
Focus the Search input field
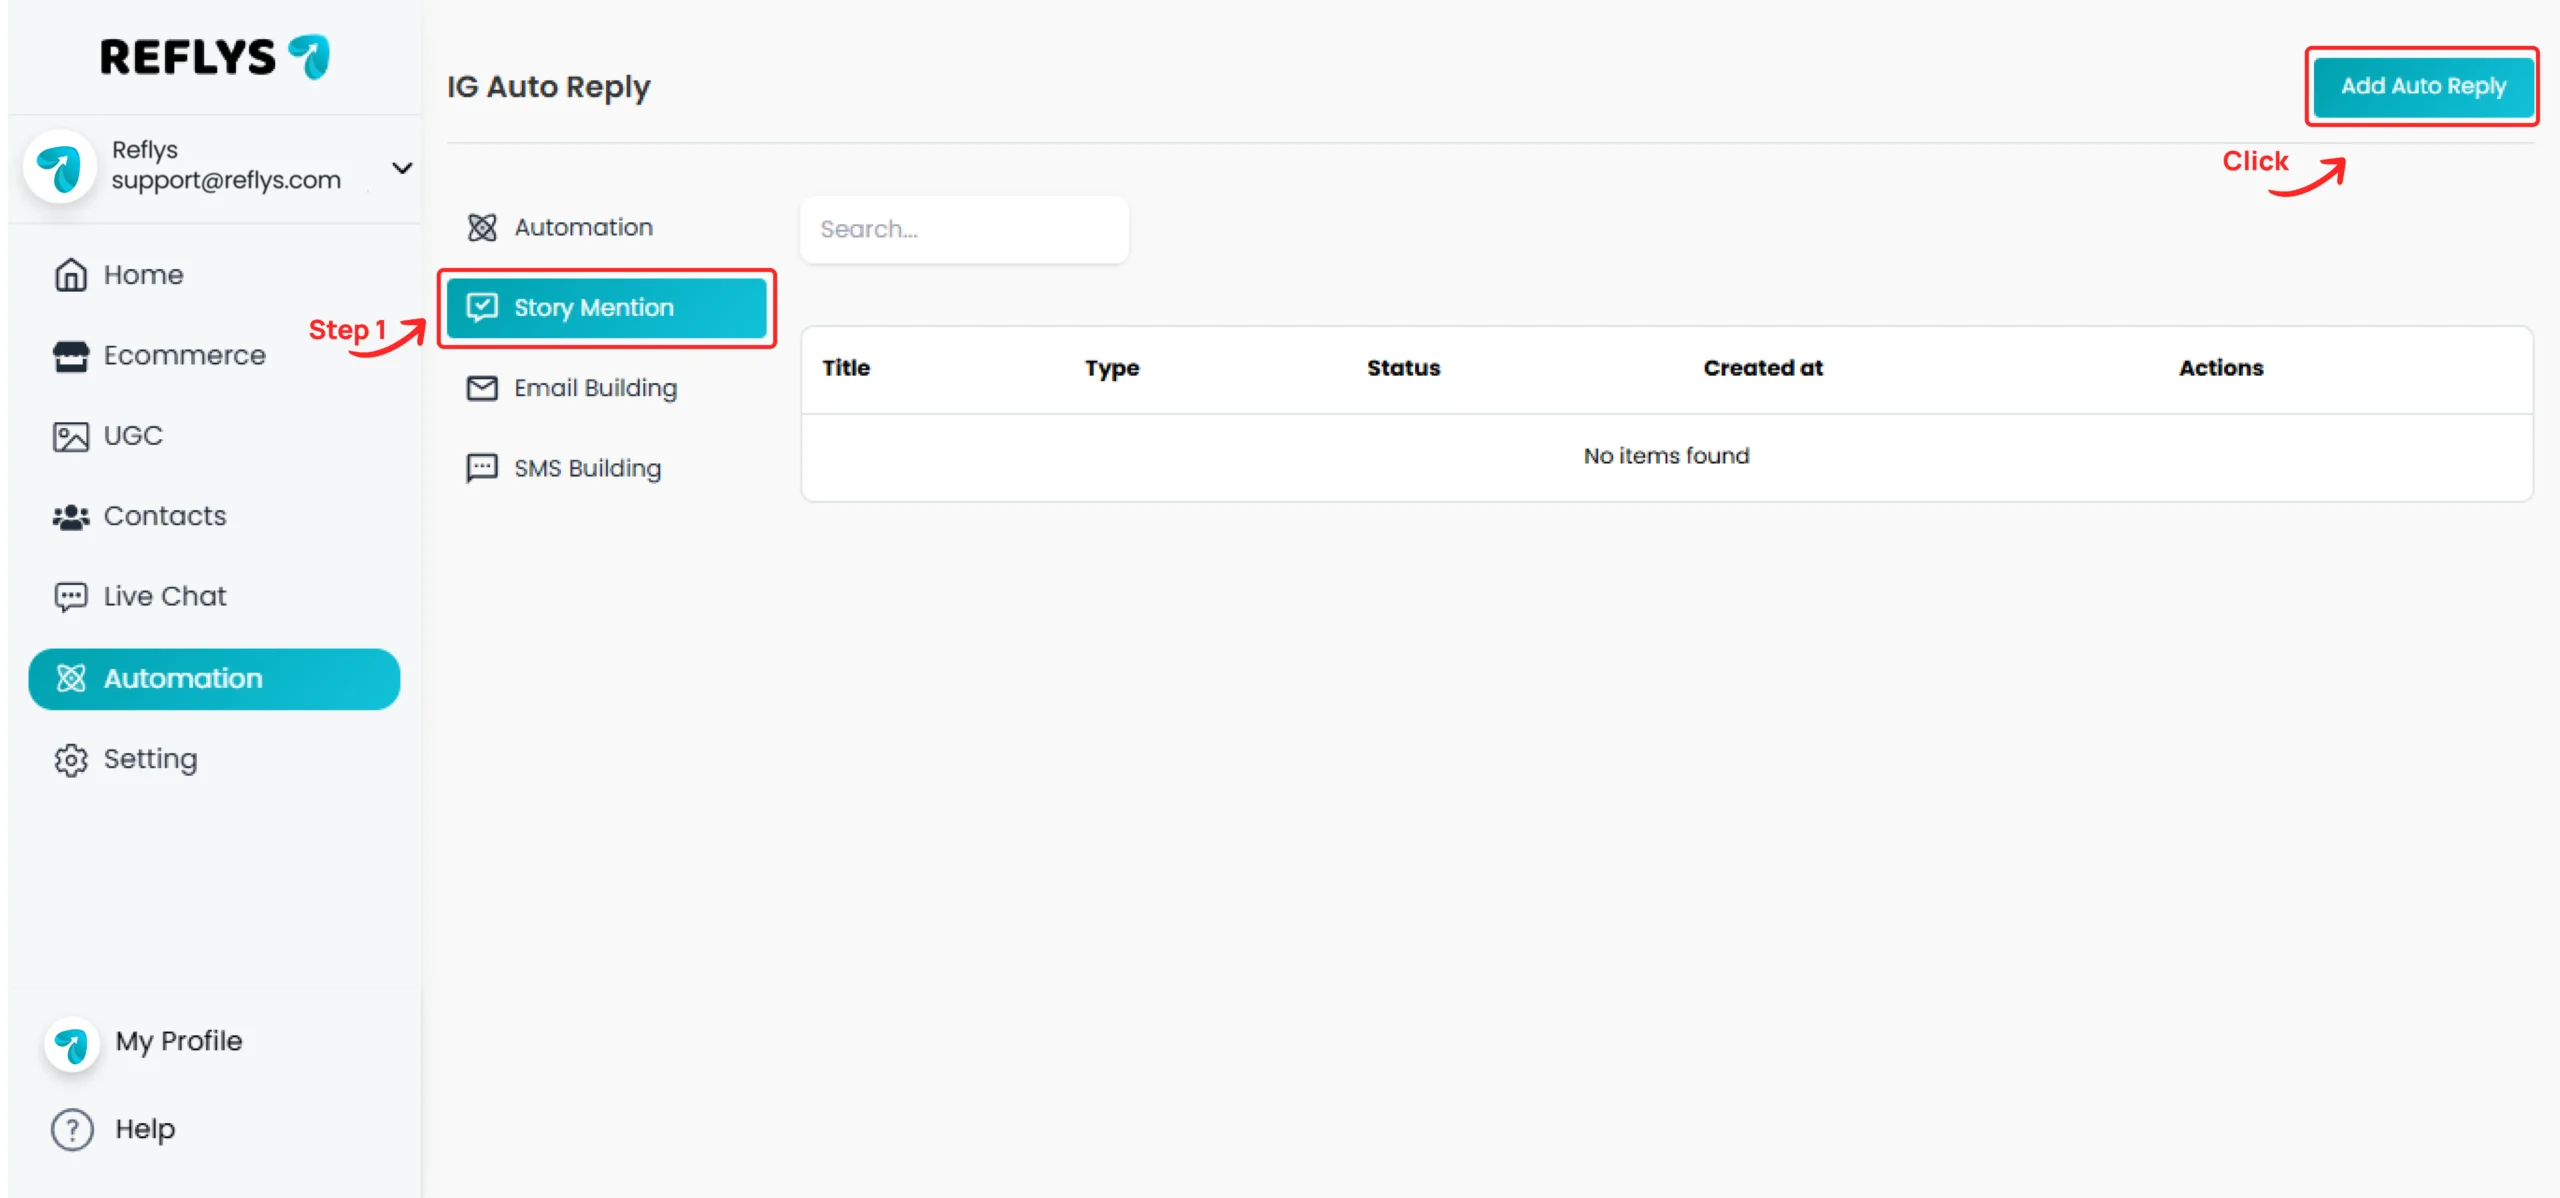pos(964,230)
